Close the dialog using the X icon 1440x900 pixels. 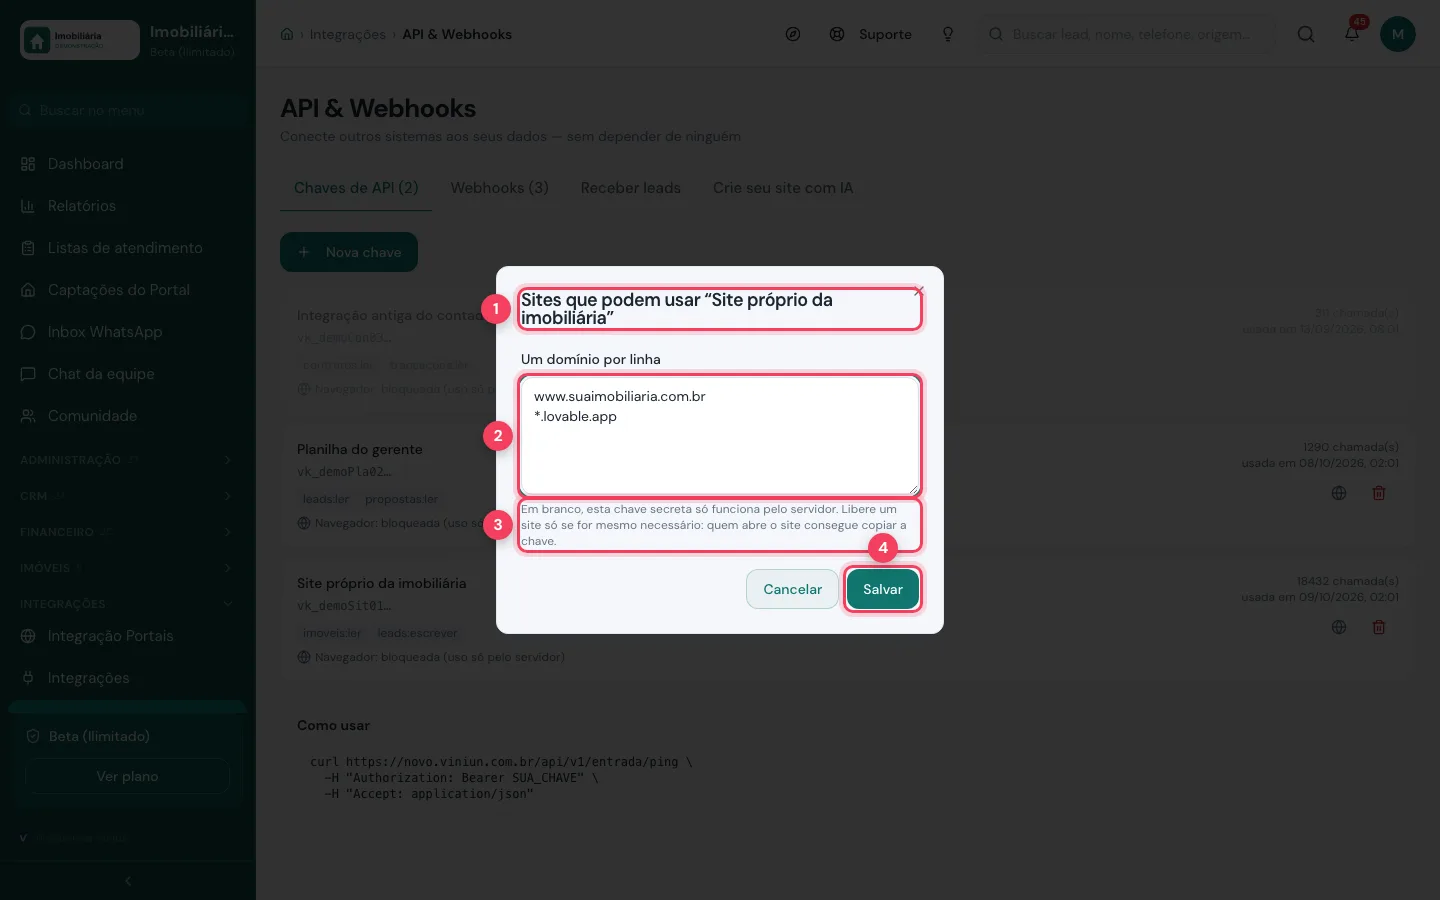click(x=918, y=291)
